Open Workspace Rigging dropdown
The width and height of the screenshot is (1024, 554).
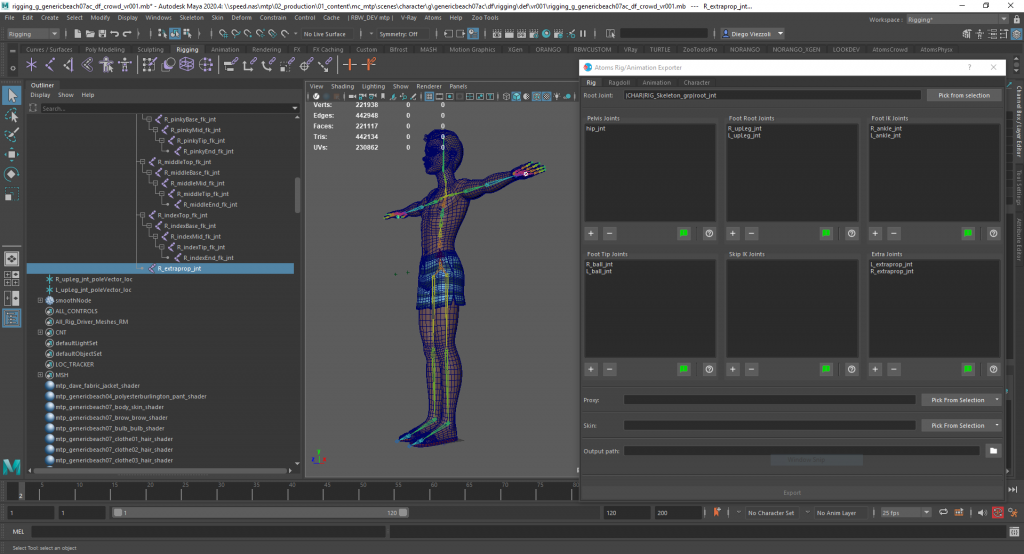click(957, 20)
